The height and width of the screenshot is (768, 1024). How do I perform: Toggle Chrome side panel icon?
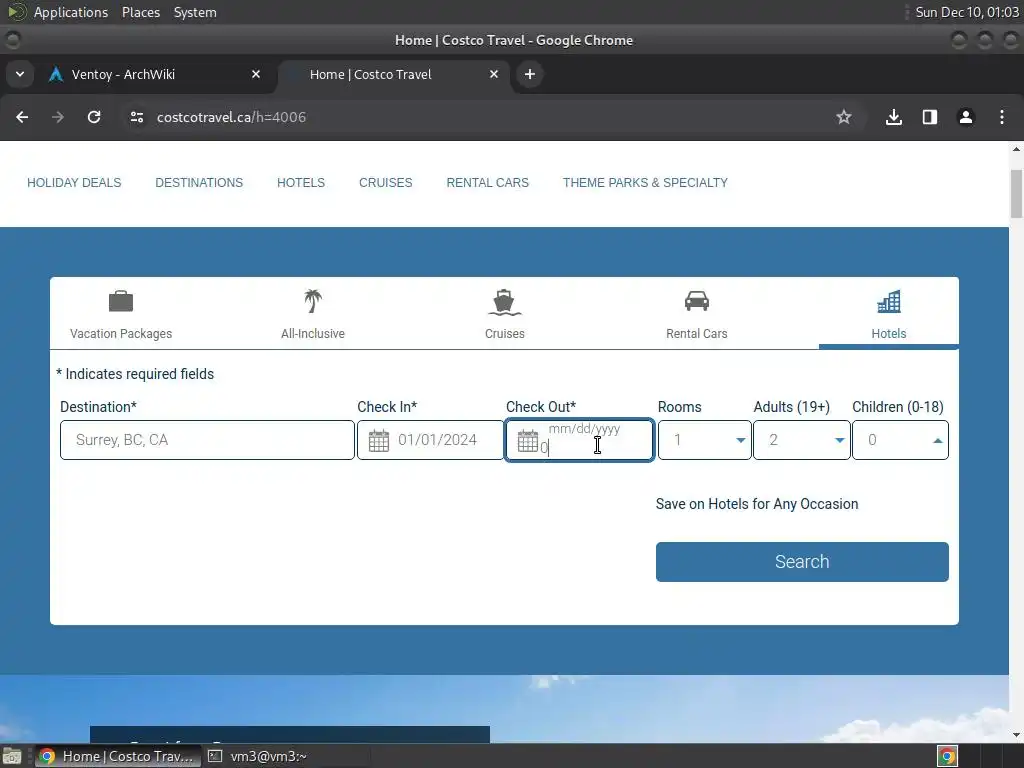[x=930, y=117]
